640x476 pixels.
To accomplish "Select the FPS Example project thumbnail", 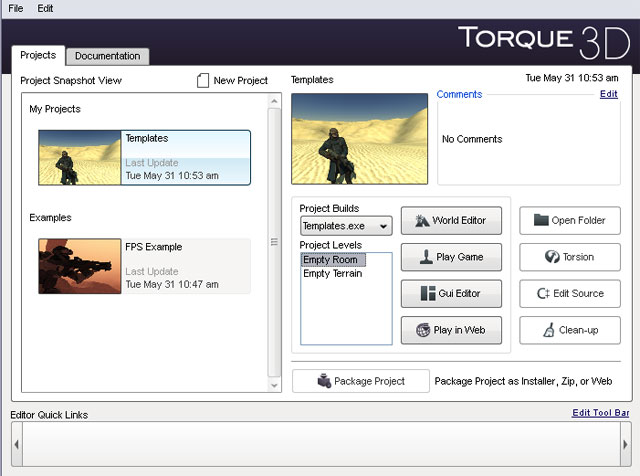I will (80, 265).
